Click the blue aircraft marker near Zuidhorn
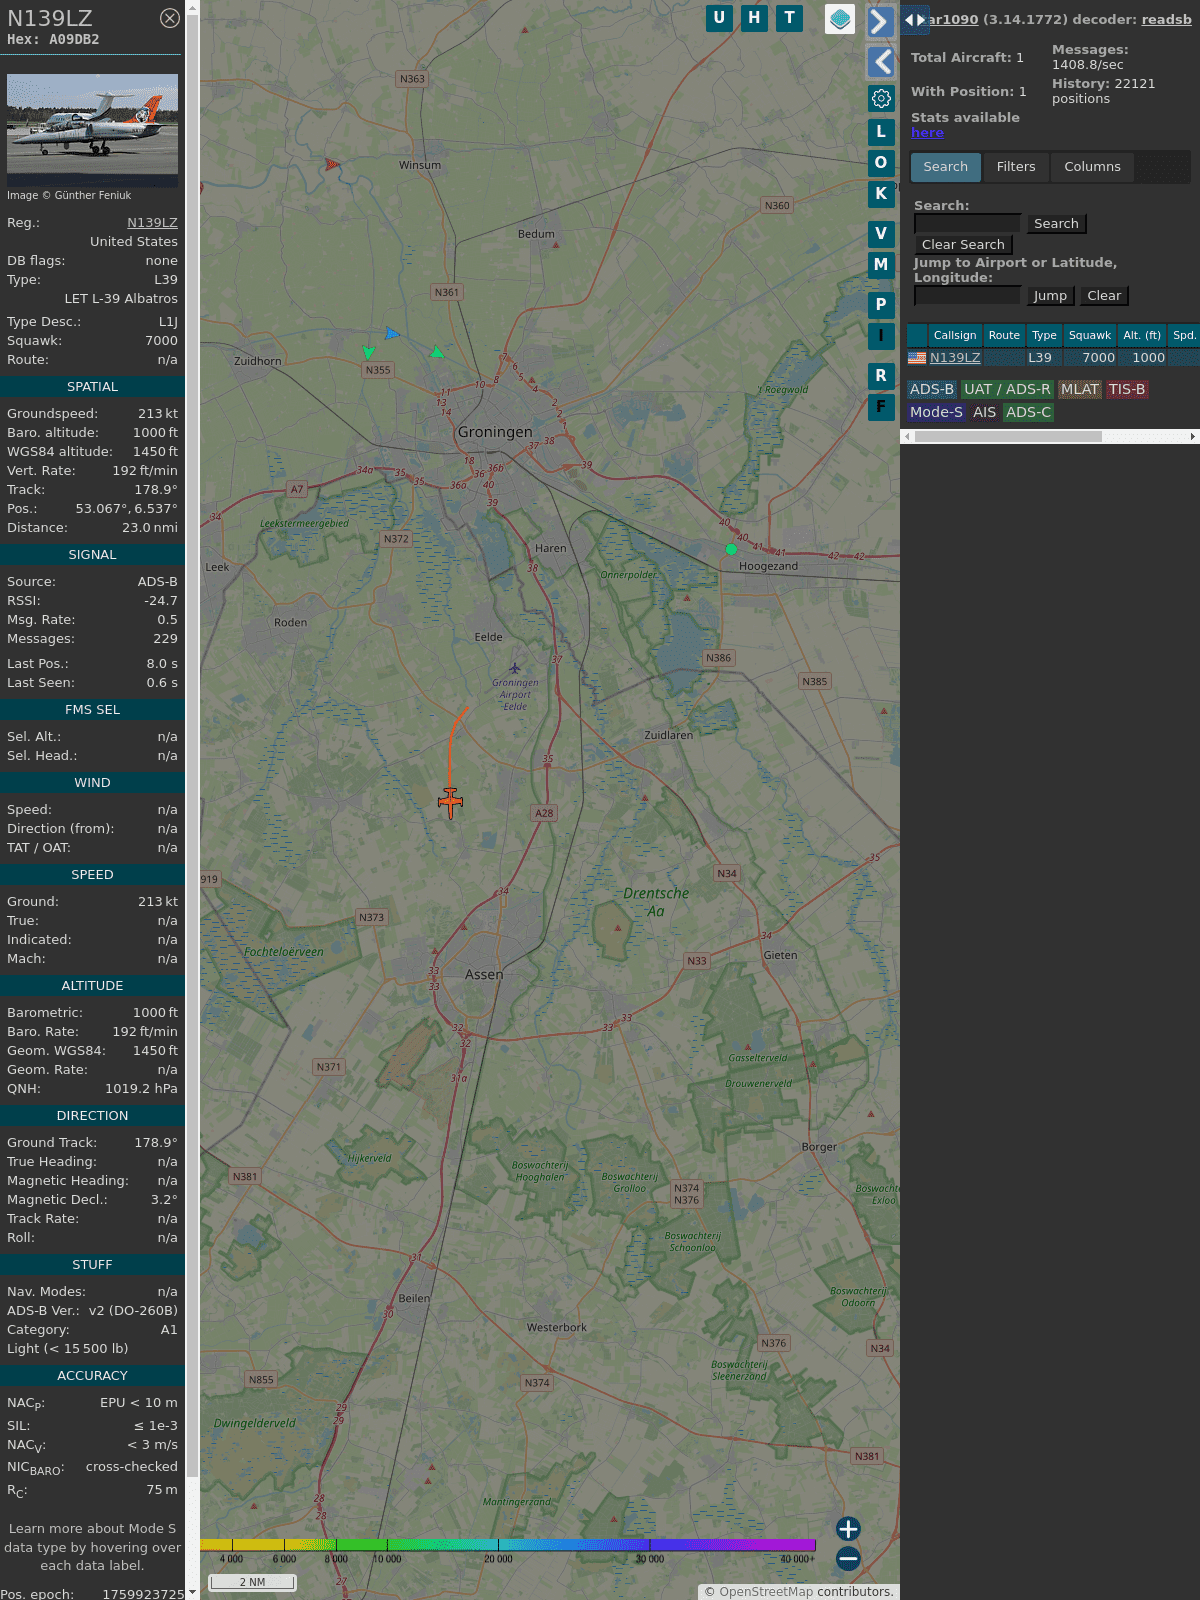 [x=392, y=333]
